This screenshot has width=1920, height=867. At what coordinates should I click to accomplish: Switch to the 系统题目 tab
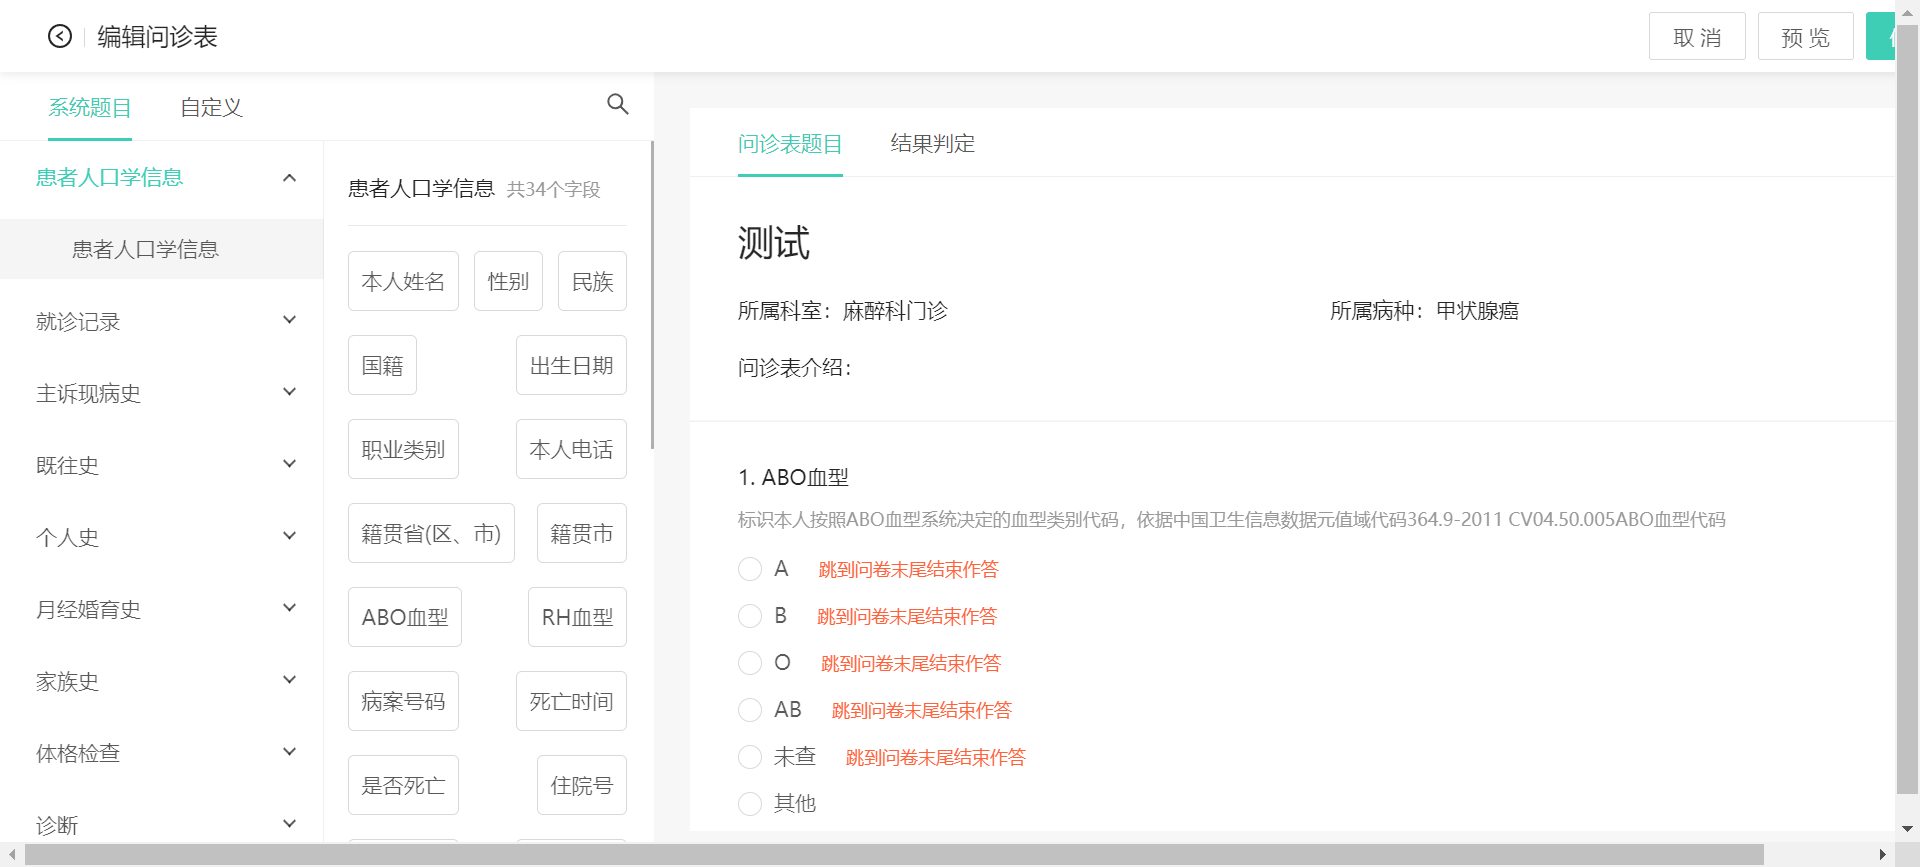90,107
